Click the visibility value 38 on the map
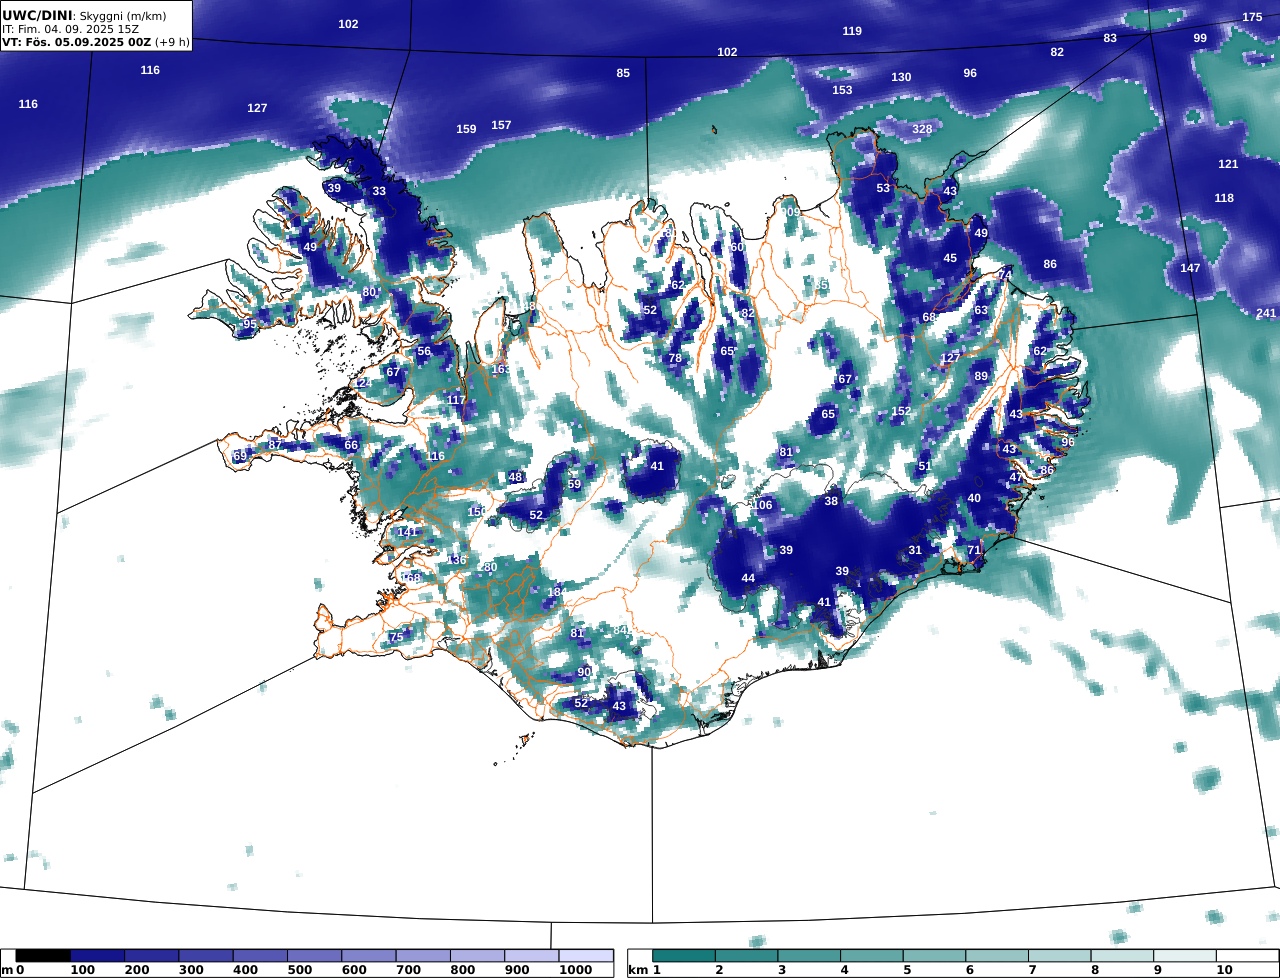 point(831,501)
